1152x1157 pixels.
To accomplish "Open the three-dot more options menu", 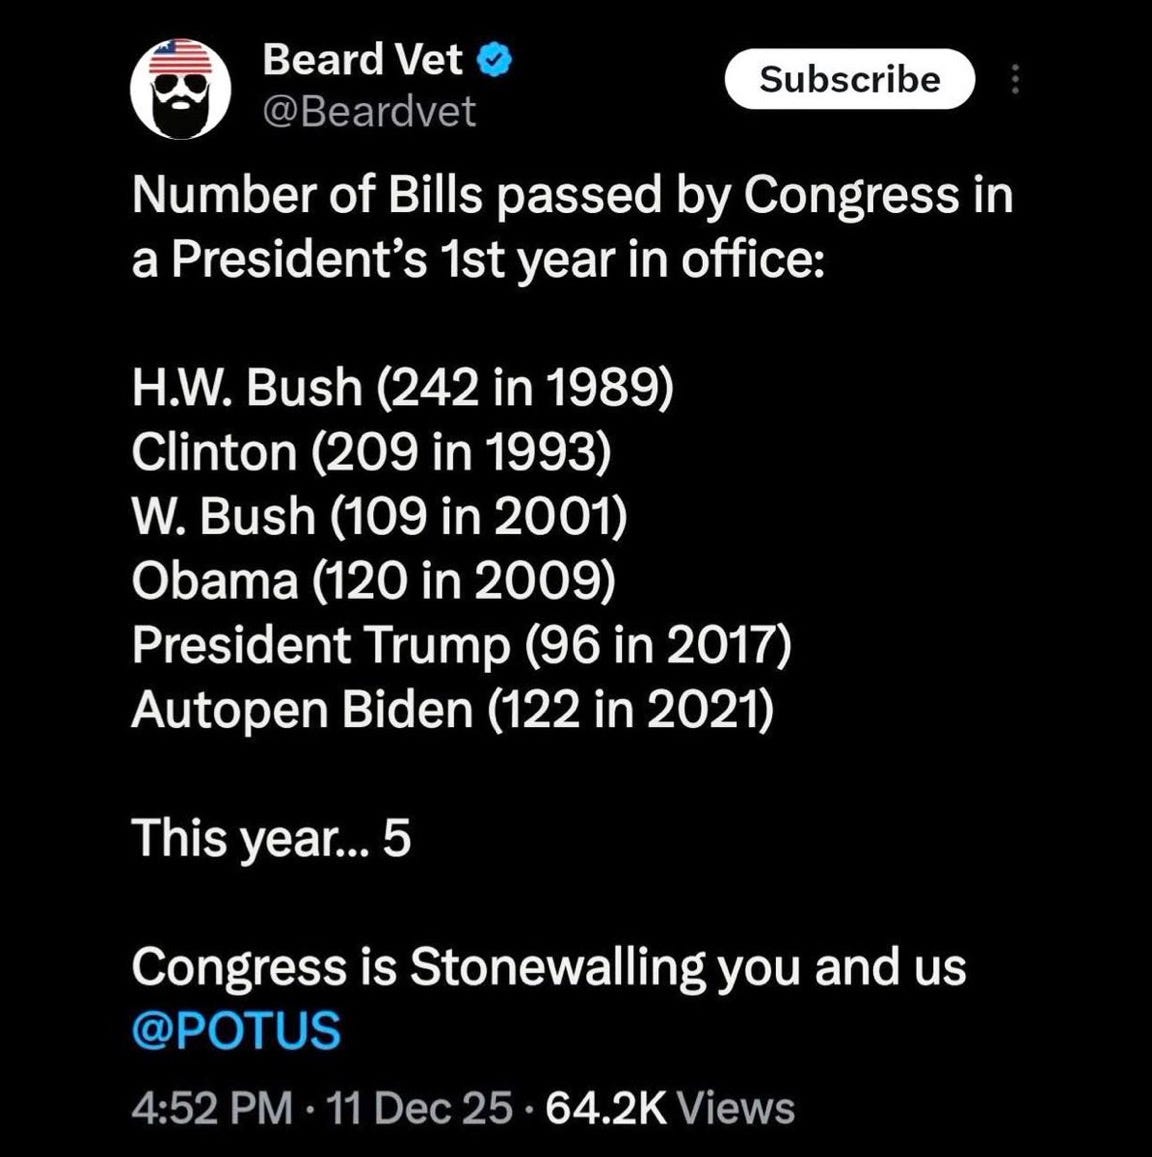I will pyautogui.click(x=1015, y=79).
